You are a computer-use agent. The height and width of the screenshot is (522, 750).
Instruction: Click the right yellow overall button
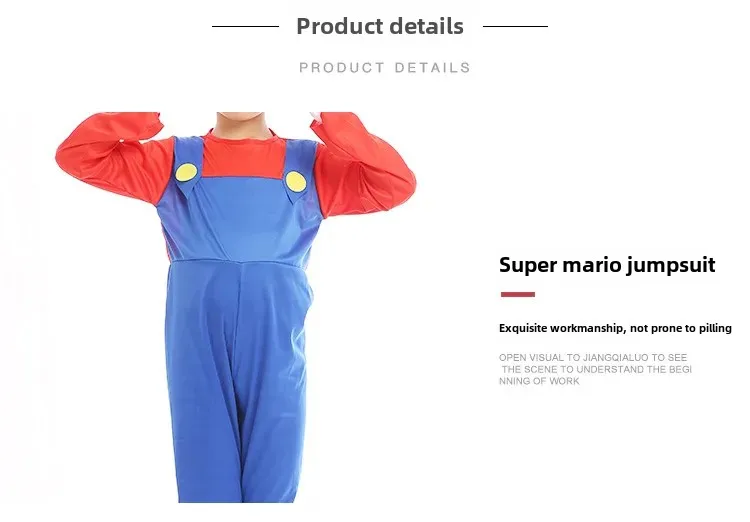click(x=296, y=182)
